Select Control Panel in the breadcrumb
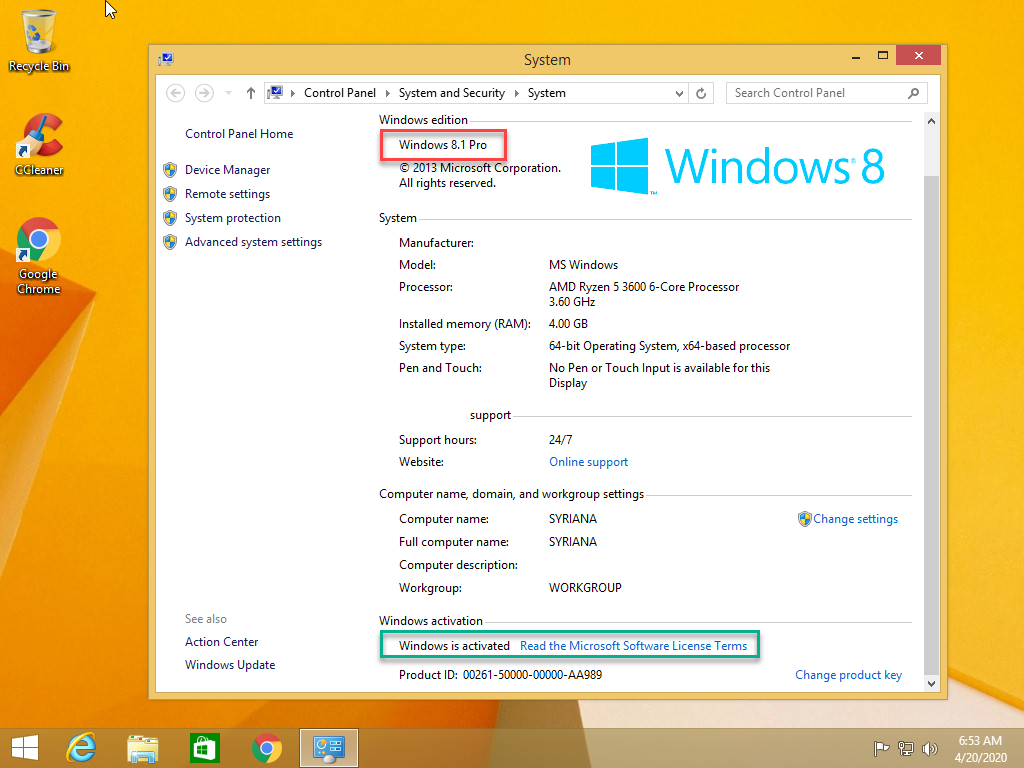Image resolution: width=1024 pixels, height=768 pixels. [340, 93]
